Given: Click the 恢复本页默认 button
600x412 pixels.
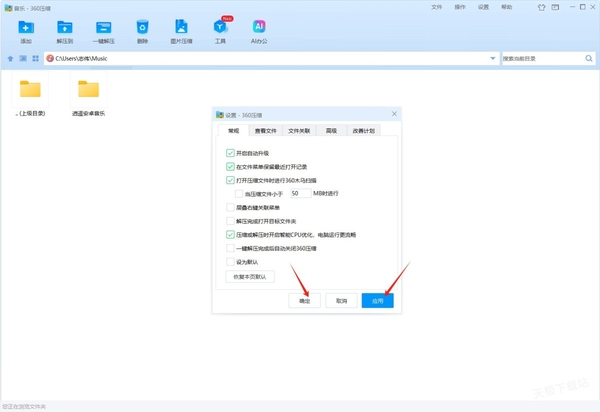Looking at the screenshot, I should pos(250,277).
